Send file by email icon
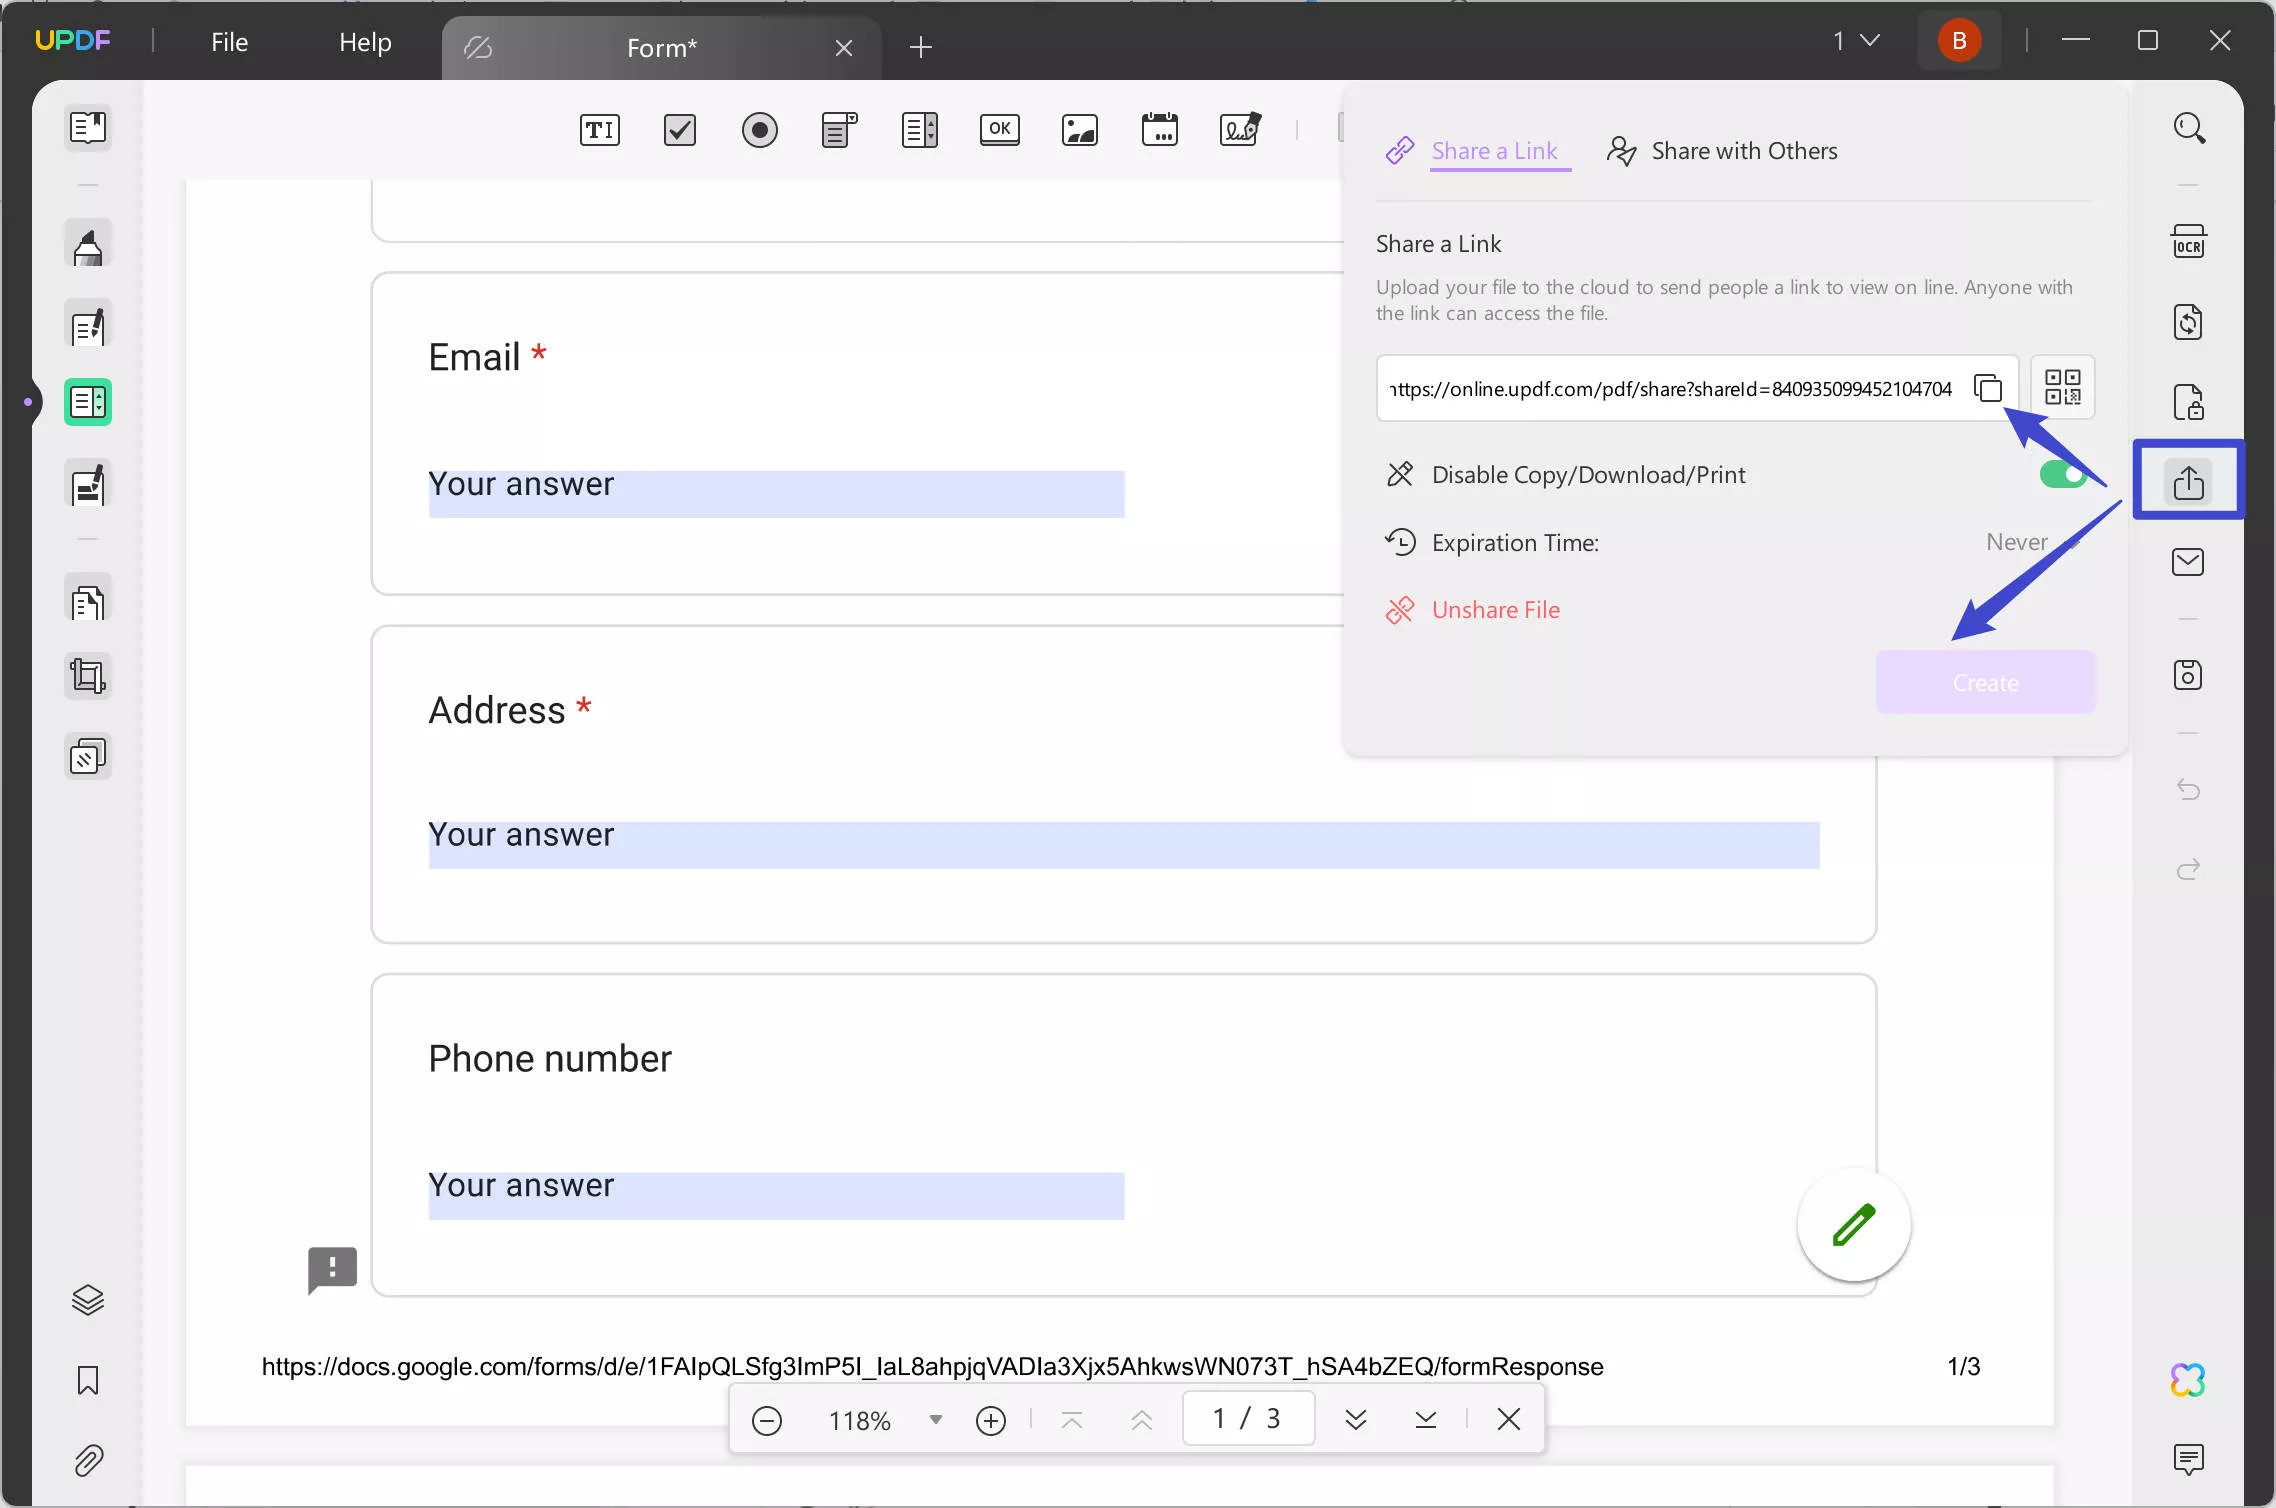This screenshot has width=2276, height=1508. pyautogui.click(x=2189, y=562)
